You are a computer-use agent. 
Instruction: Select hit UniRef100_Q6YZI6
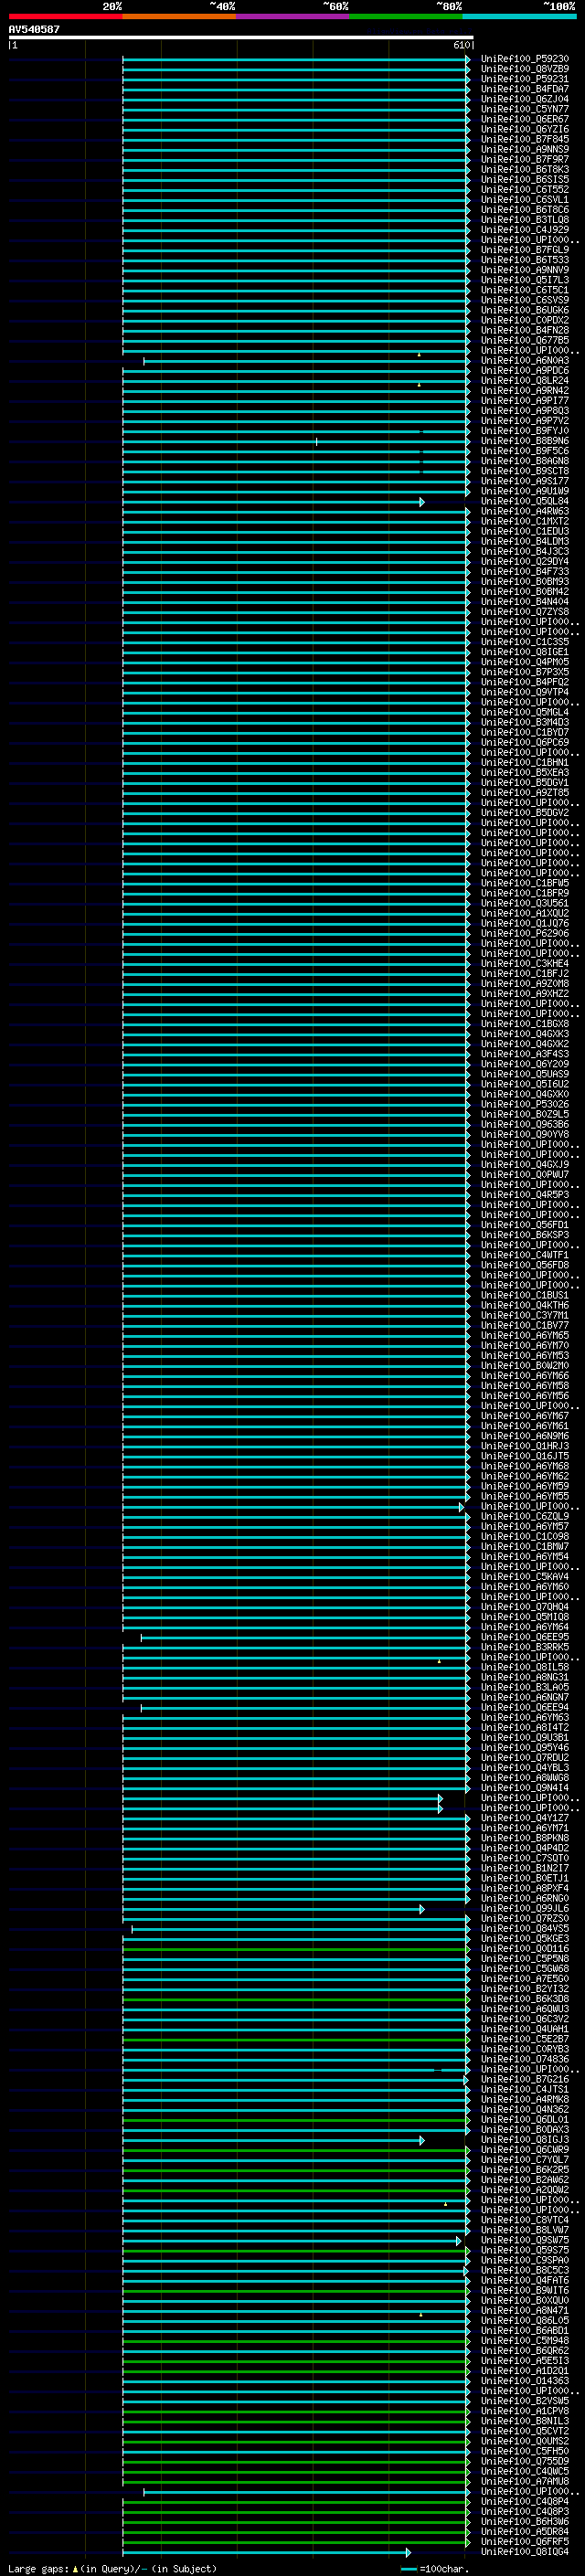[x=525, y=129]
